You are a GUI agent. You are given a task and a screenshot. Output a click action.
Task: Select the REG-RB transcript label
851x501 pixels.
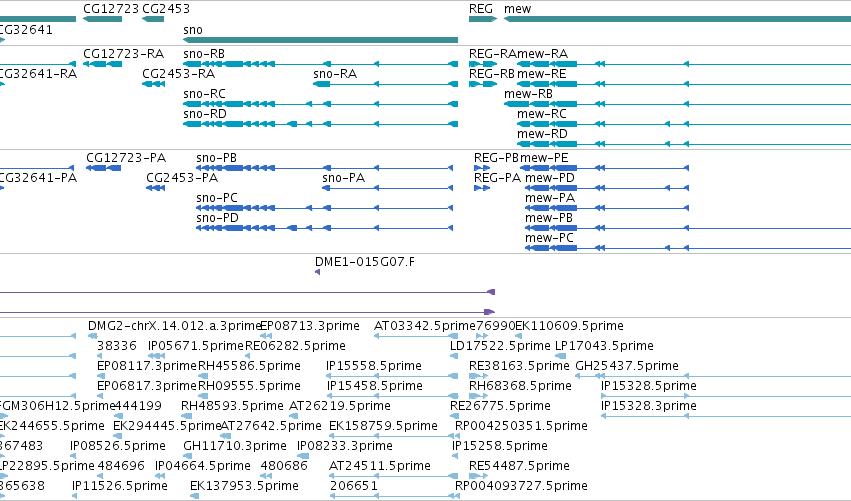[492, 74]
